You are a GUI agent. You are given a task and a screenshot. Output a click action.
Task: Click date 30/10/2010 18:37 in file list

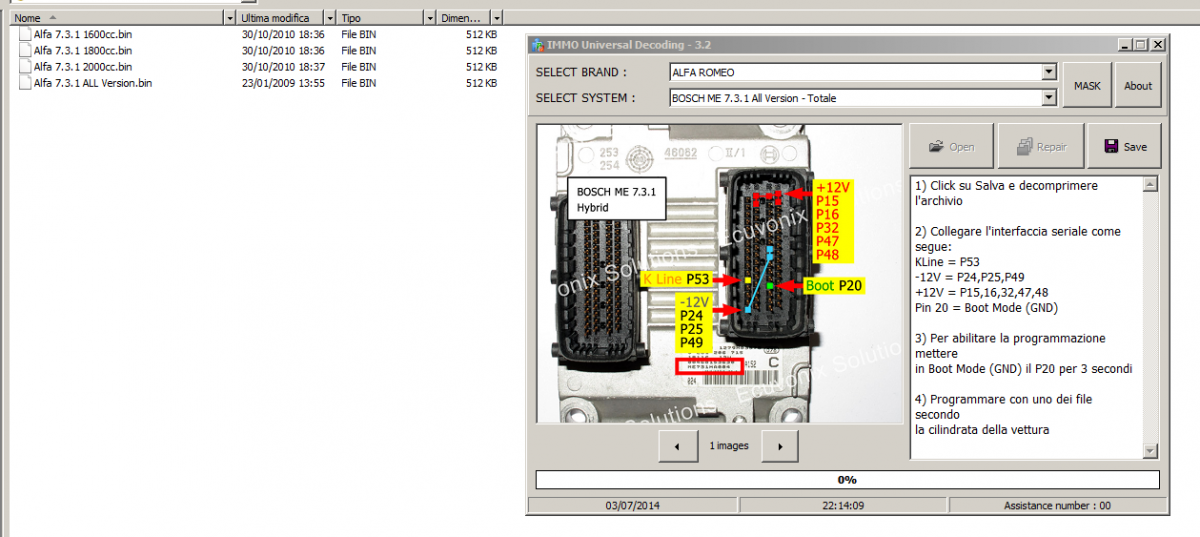pos(283,66)
